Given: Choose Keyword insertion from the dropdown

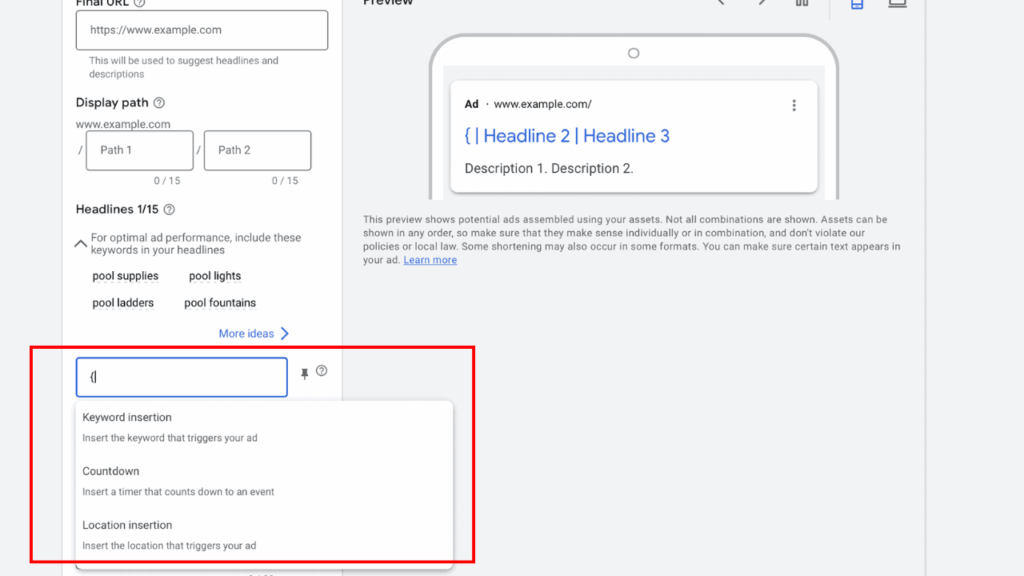Looking at the screenshot, I should pos(264,427).
